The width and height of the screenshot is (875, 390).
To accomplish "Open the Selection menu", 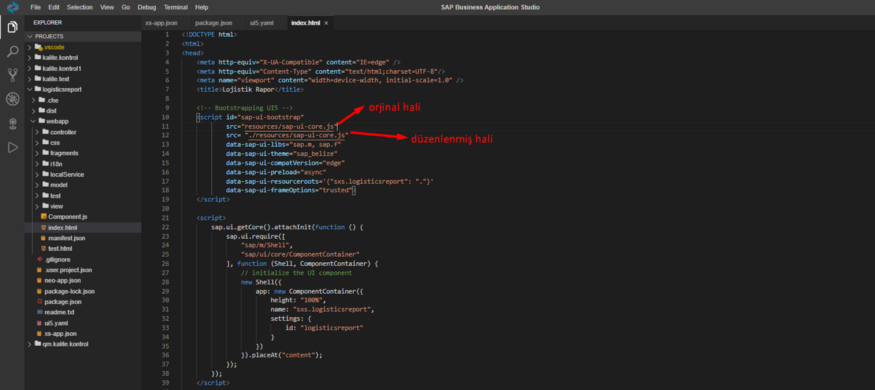I will (x=80, y=7).
